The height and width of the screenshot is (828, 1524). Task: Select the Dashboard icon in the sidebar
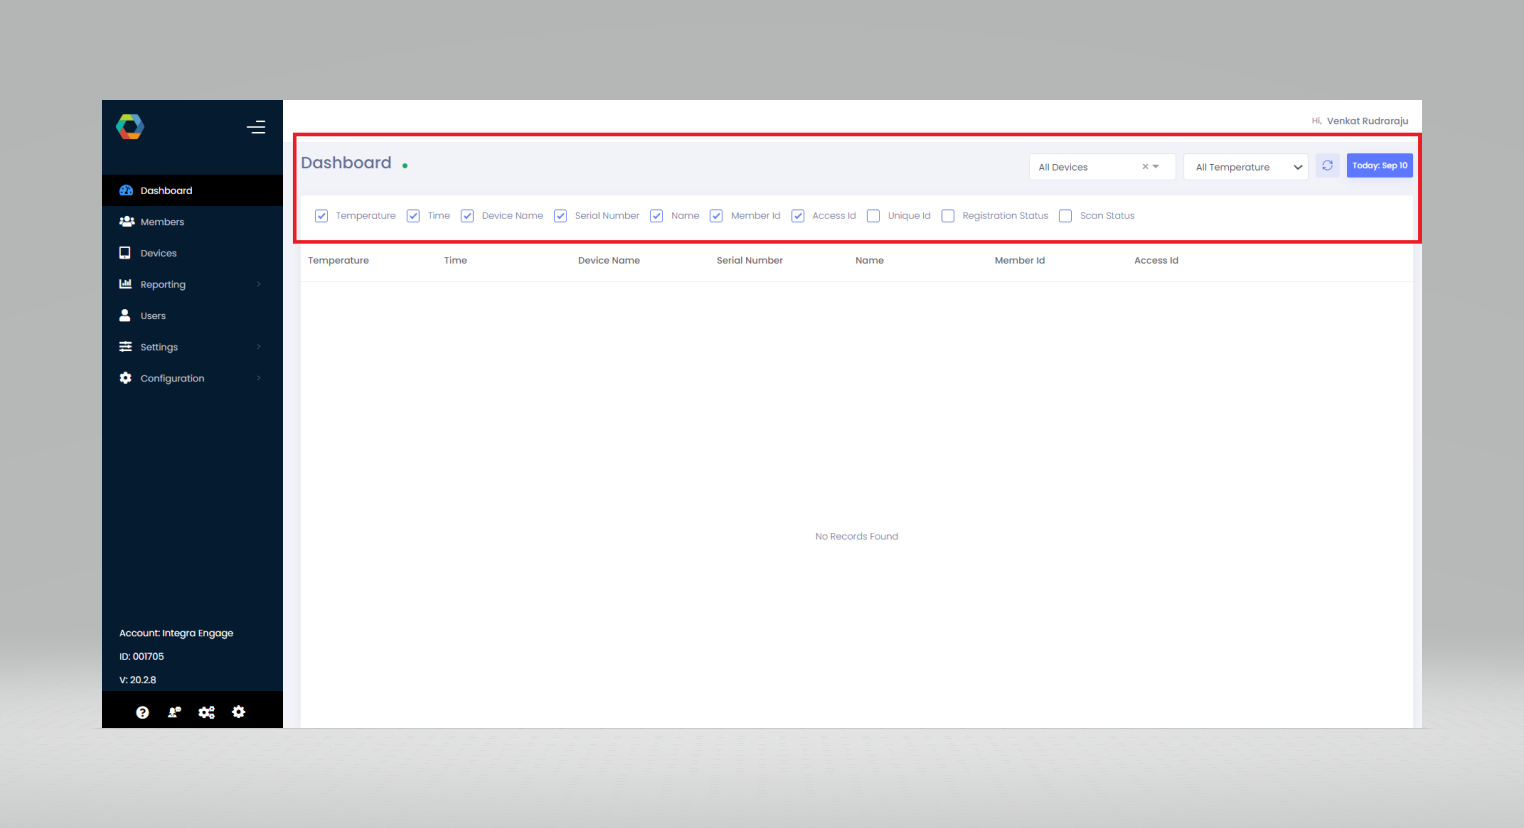point(124,190)
